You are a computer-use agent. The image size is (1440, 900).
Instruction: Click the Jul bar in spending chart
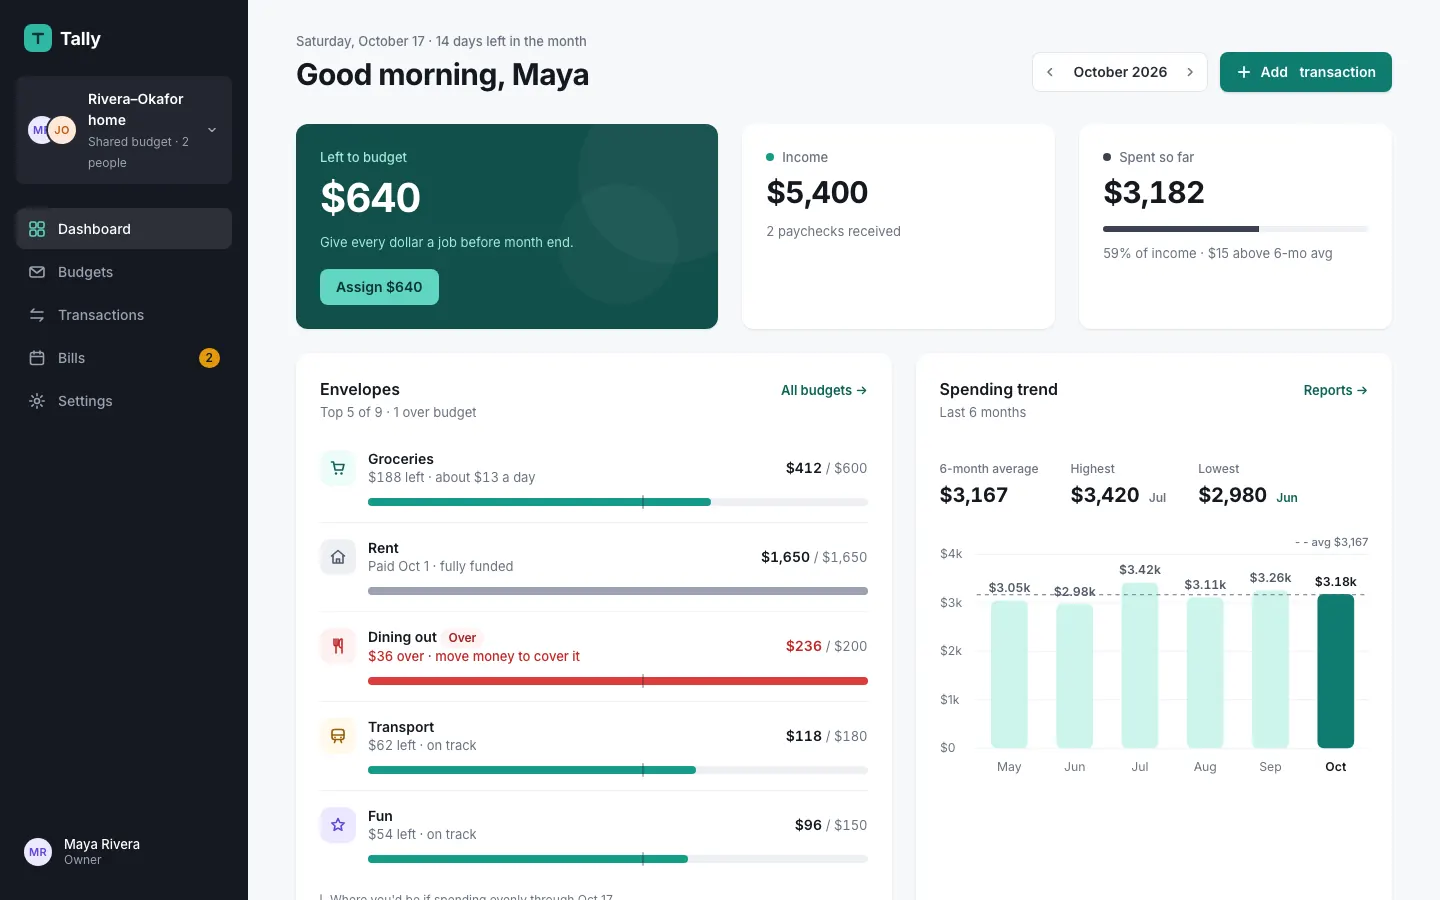[1140, 665]
